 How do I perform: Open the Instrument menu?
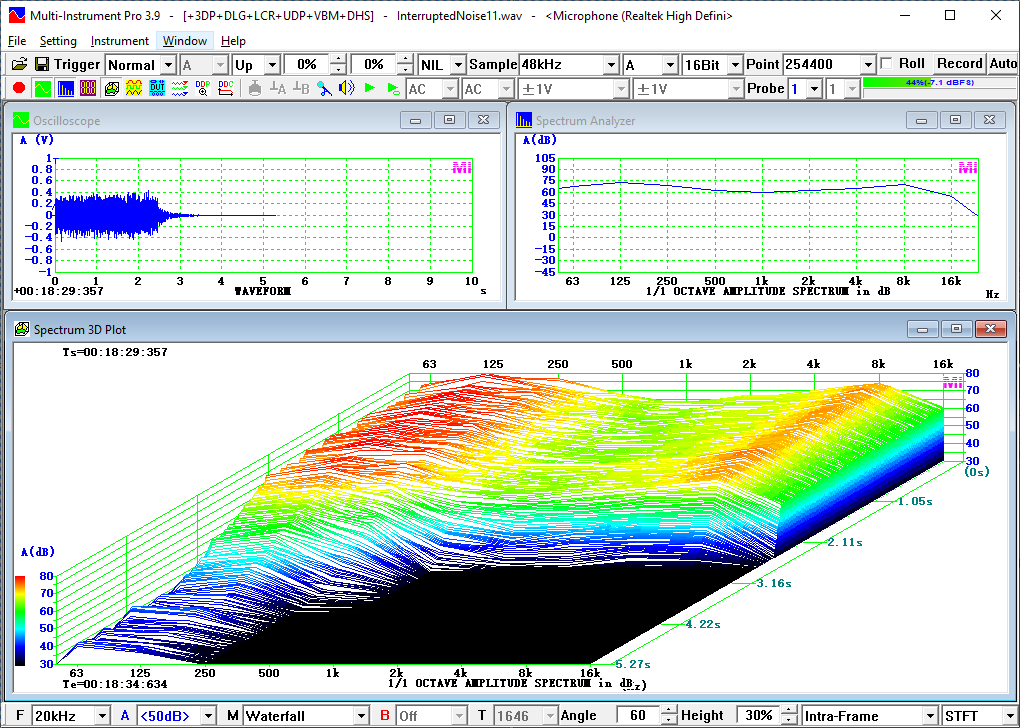[119, 41]
